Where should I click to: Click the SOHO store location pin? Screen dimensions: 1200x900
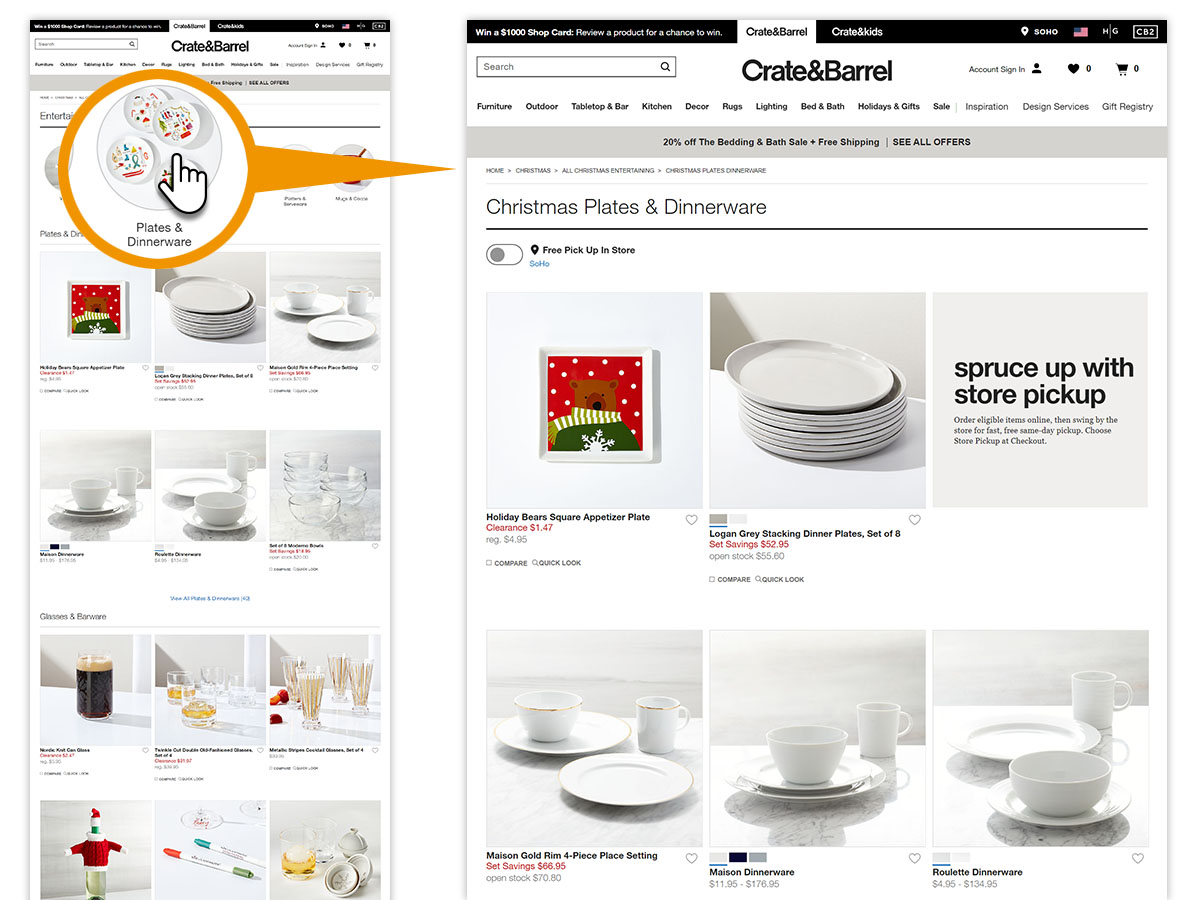(1024, 32)
